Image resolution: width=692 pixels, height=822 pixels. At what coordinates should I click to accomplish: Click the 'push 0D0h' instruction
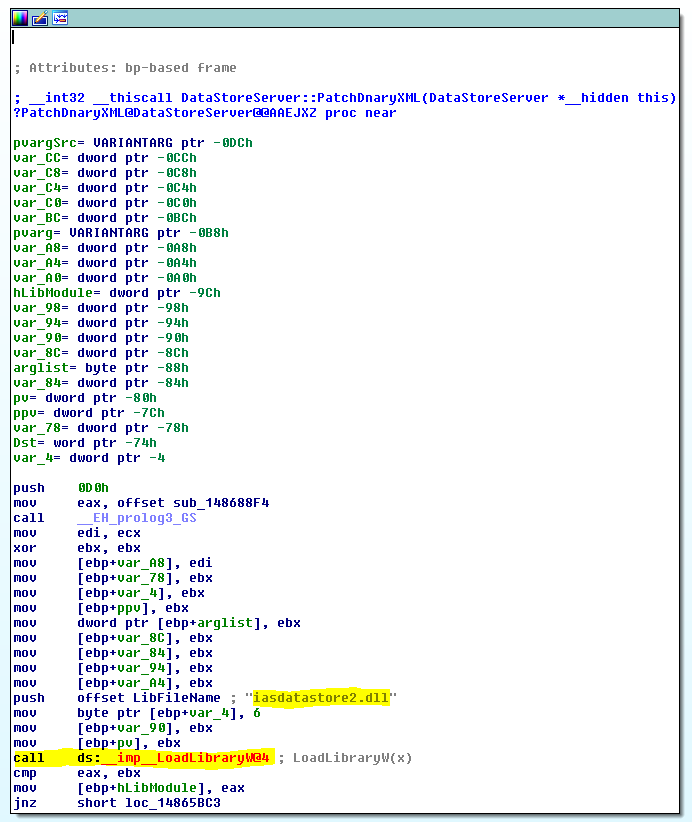pos(61,489)
